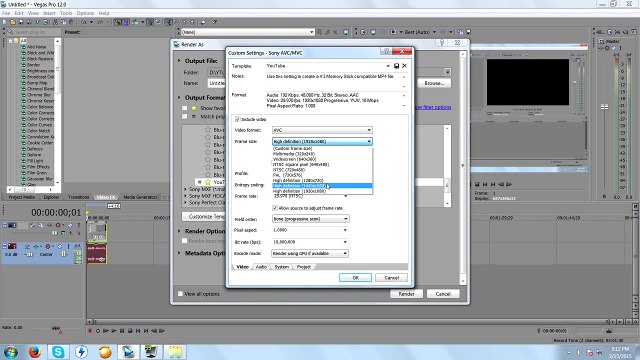Open the file explorer folder on the taskbar
Image resolution: width=640 pixels, height=360 pixels.
[175, 351]
